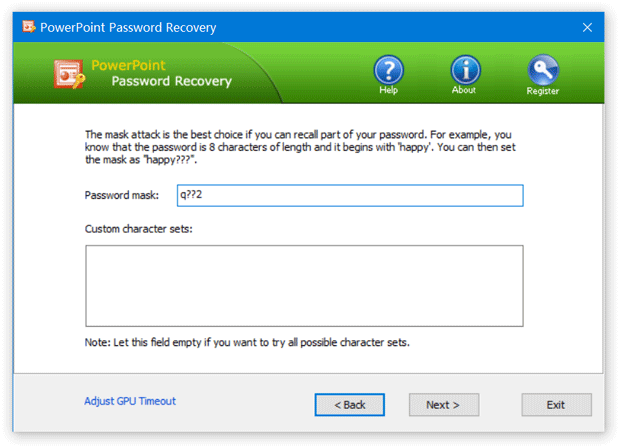Click the About info icon
Screen dimensions: 620x448
coord(464,69)
